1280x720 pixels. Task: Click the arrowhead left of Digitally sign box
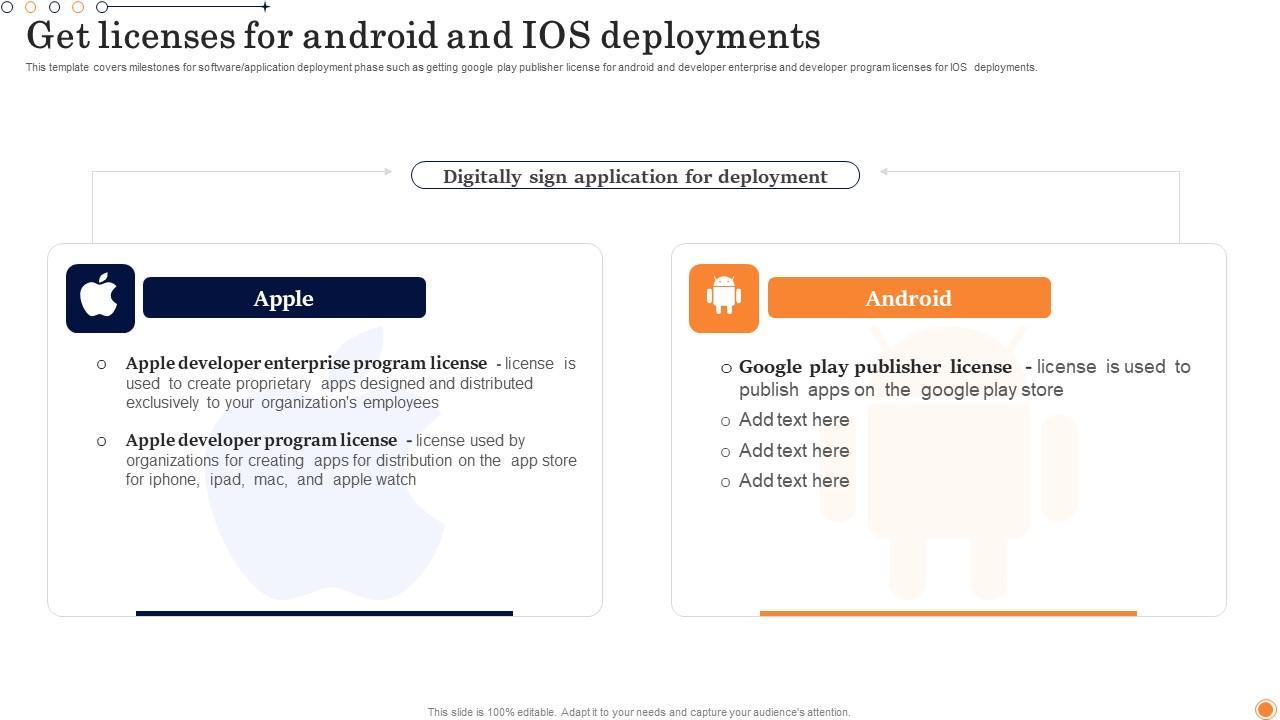388,171
